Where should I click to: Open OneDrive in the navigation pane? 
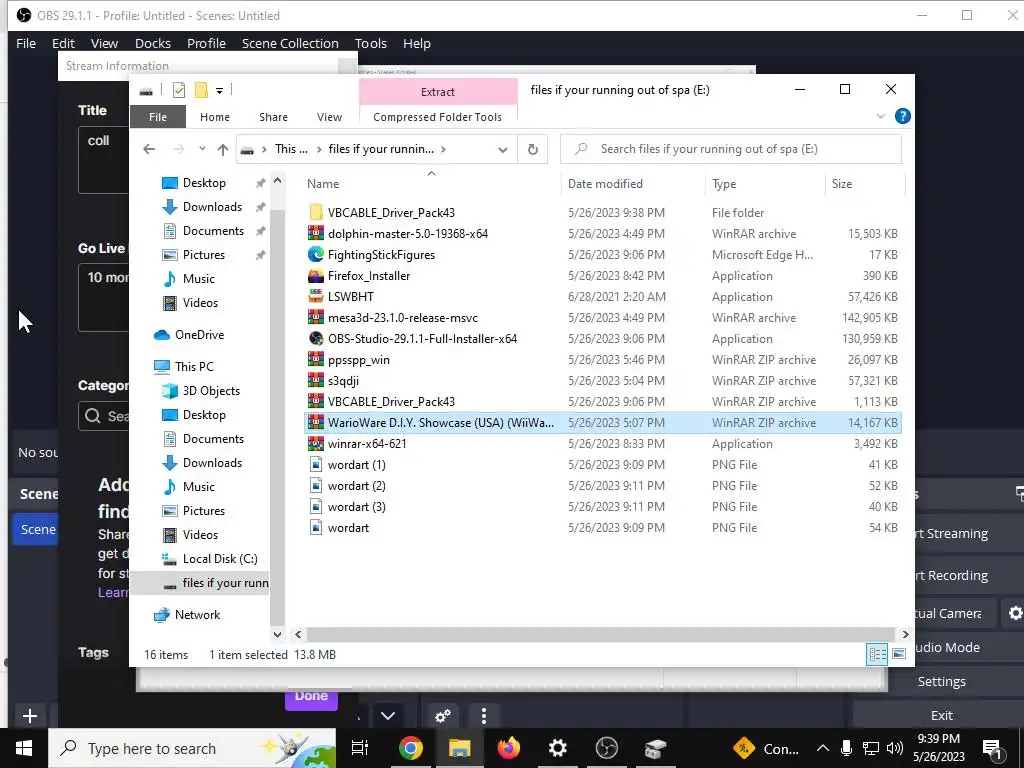199,334
